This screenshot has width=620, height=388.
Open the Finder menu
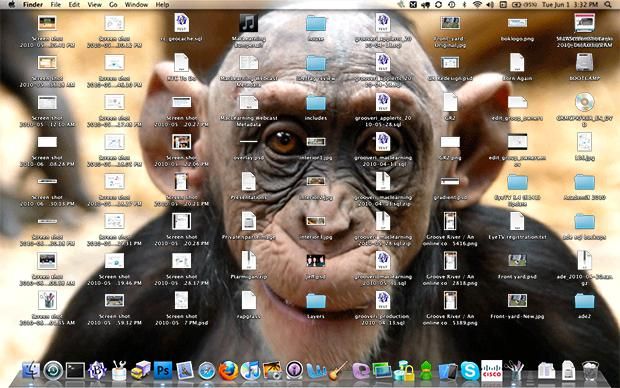pyautogui.click(x=33, y=5)
